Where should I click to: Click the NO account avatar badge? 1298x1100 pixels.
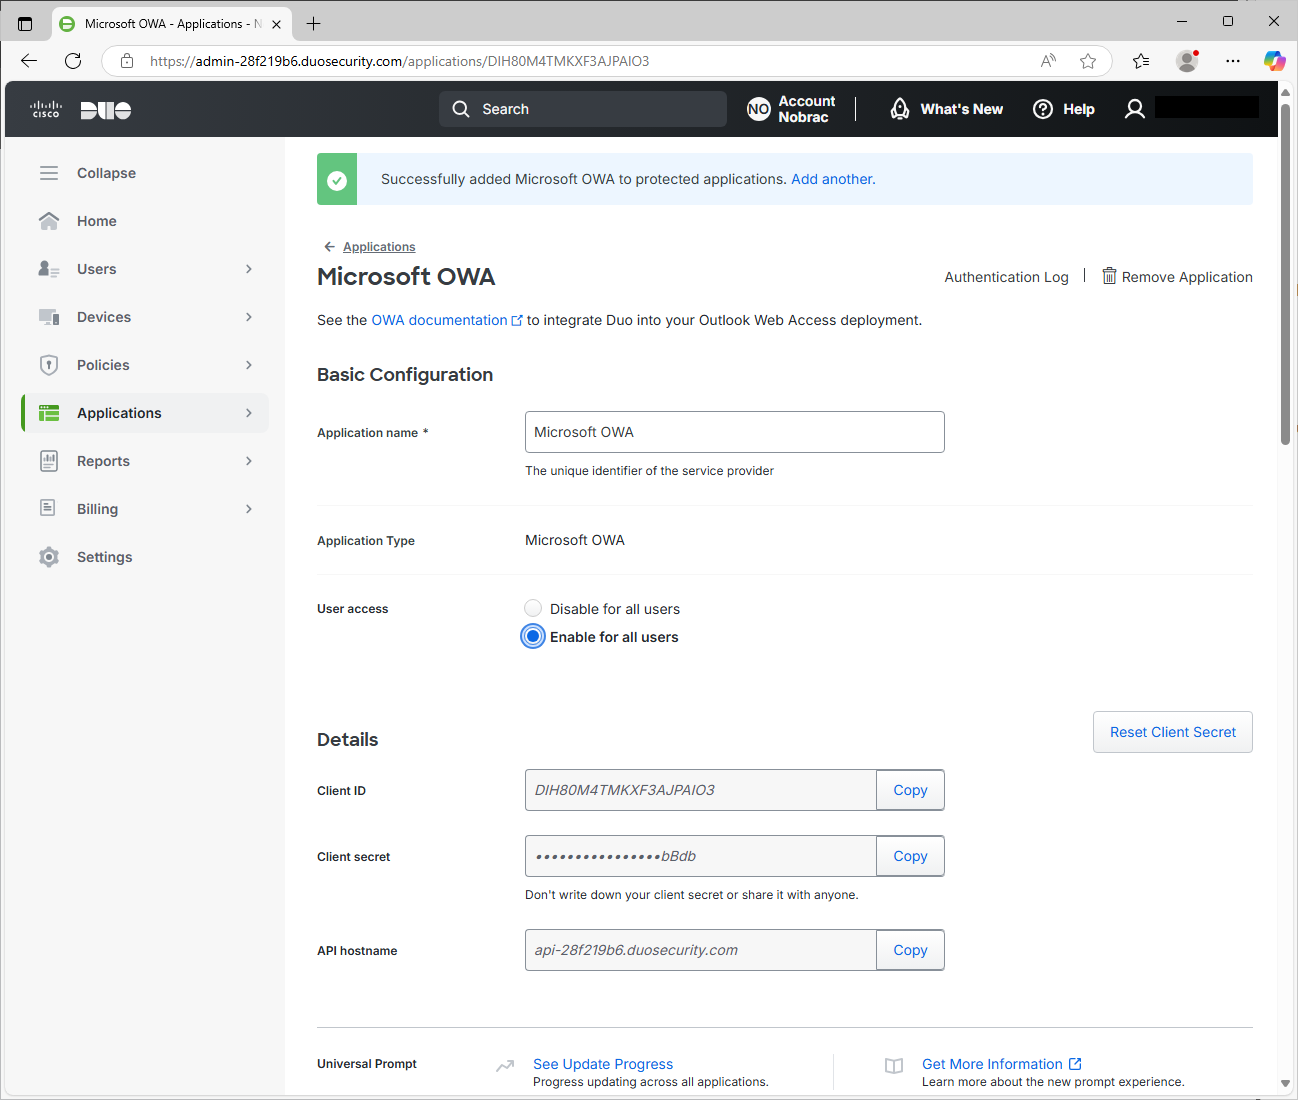(759, 109)
